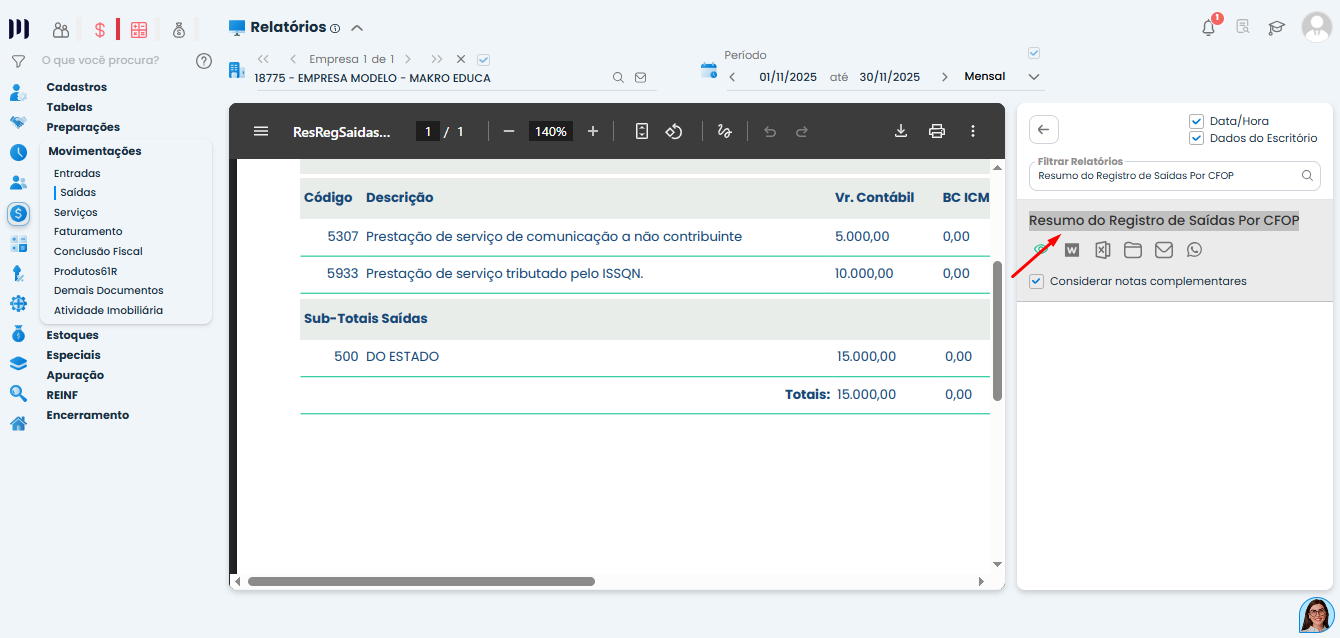Toggle the checkbox beside company navigation
Screen dimensions: 1340x638
484,59
